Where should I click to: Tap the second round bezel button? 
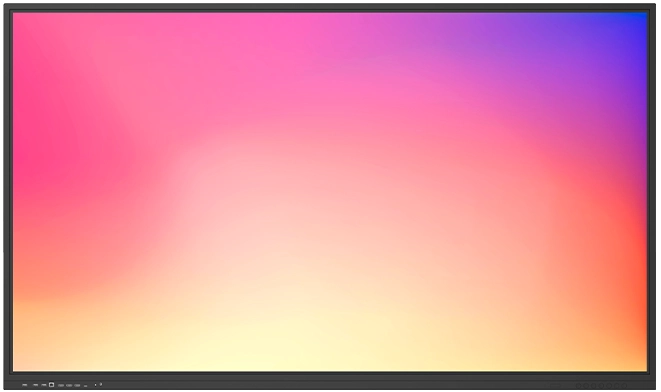pos(586,386)
